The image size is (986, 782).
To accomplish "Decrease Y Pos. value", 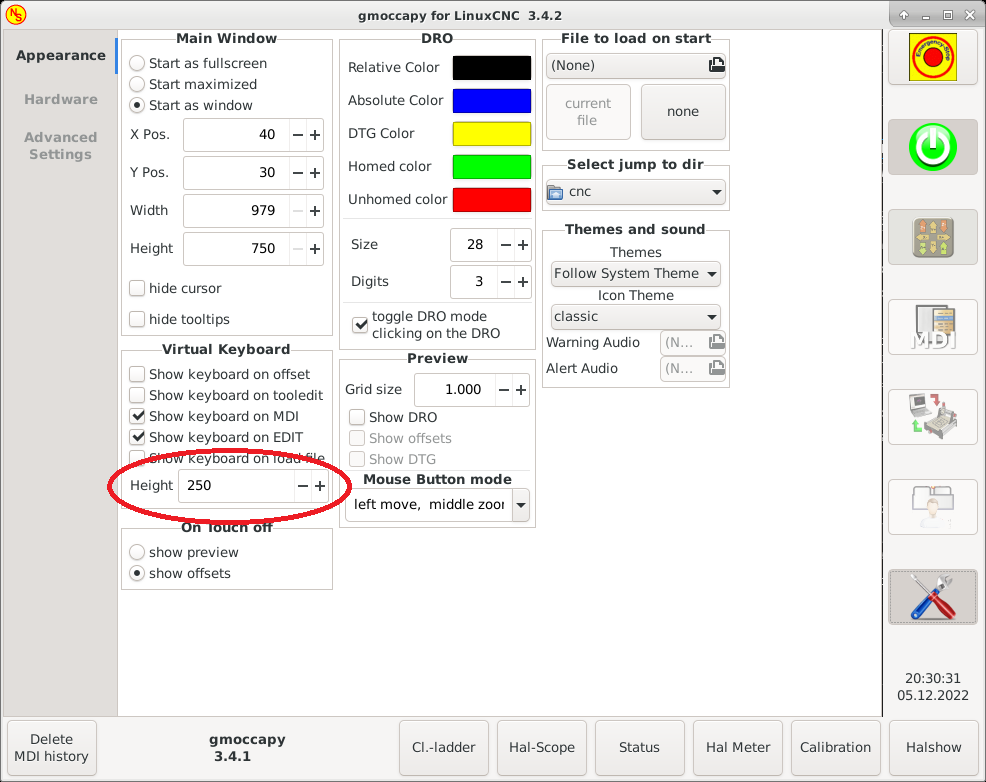I will tap(298, 172).
